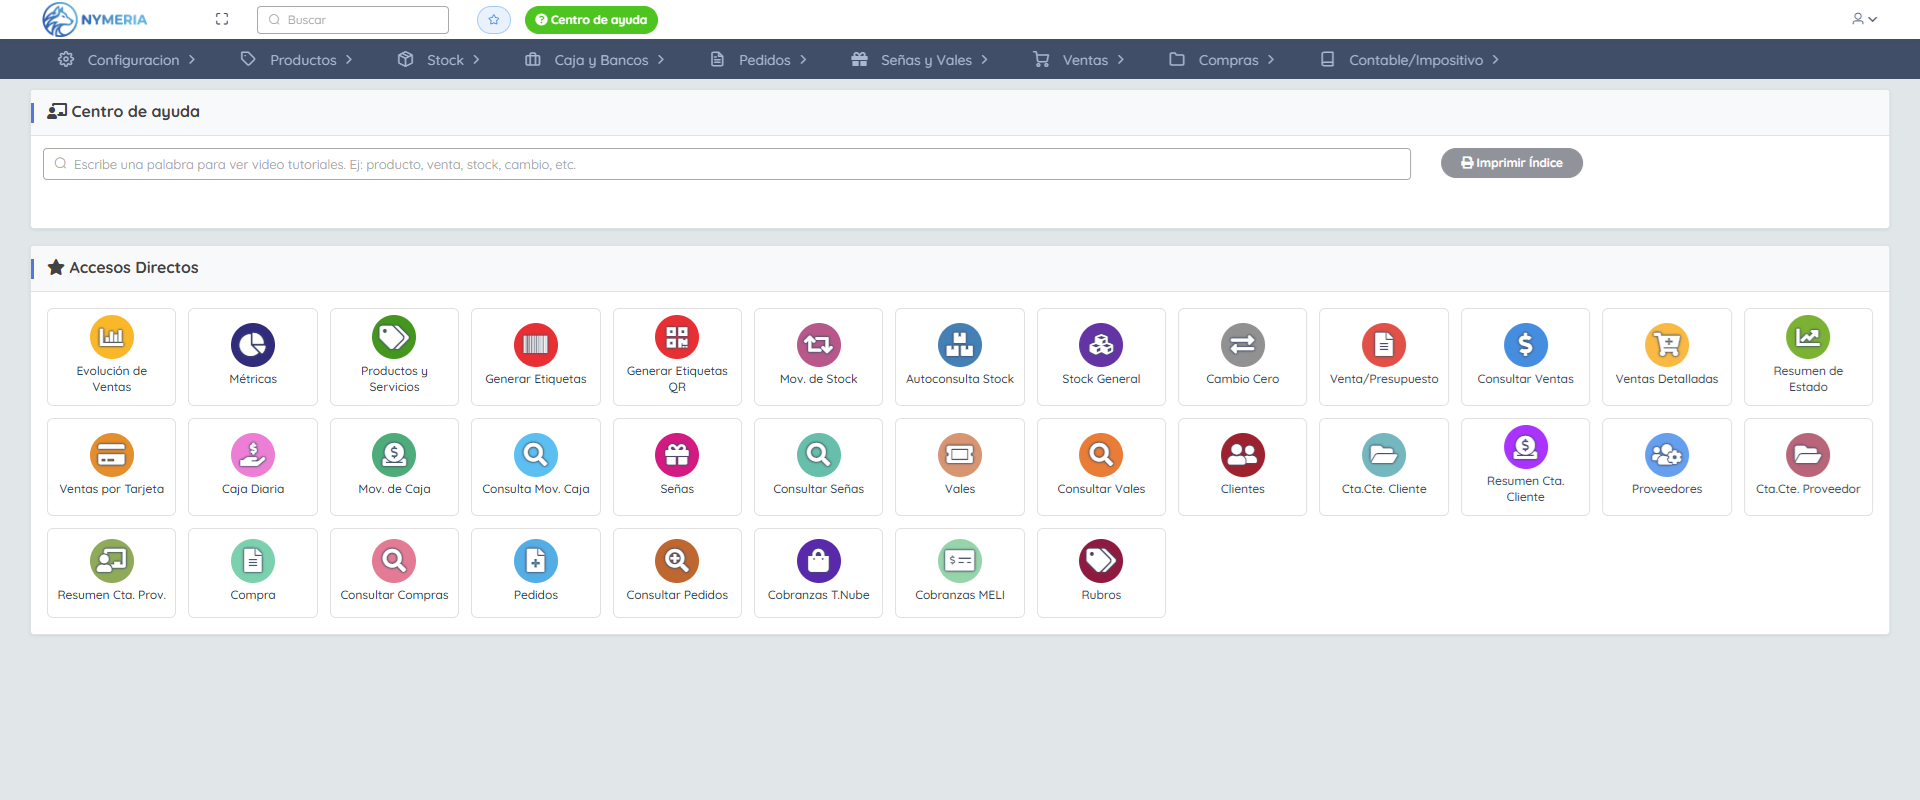Click the star favorites button
Screen dimensions: 1920x800
coord(494,20)
